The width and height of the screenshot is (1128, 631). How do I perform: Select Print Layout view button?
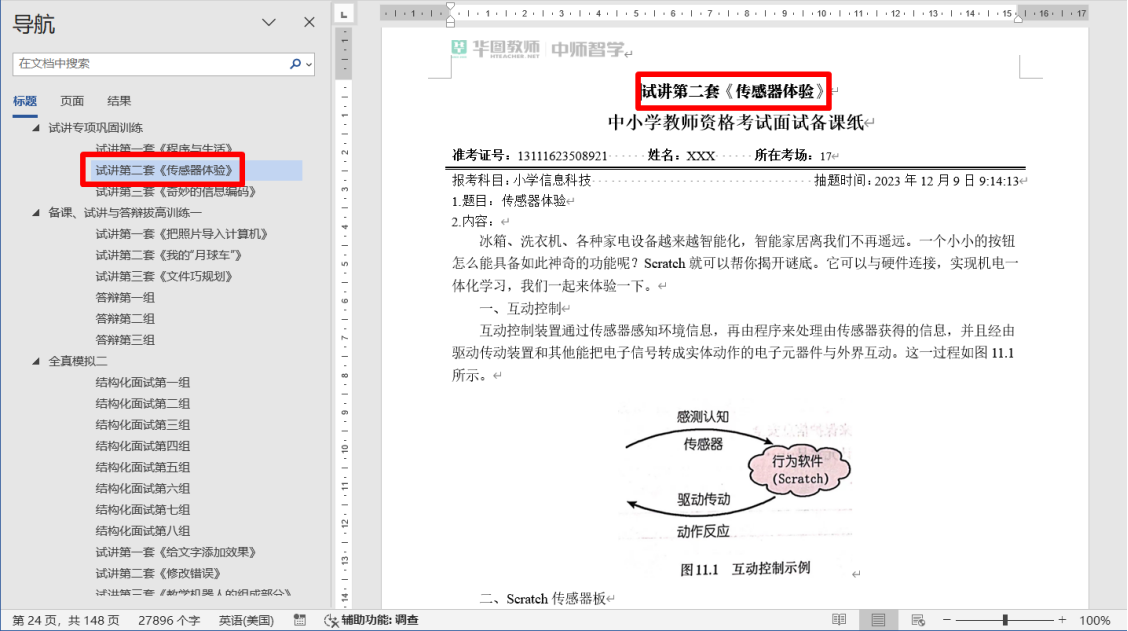point(878,620)
